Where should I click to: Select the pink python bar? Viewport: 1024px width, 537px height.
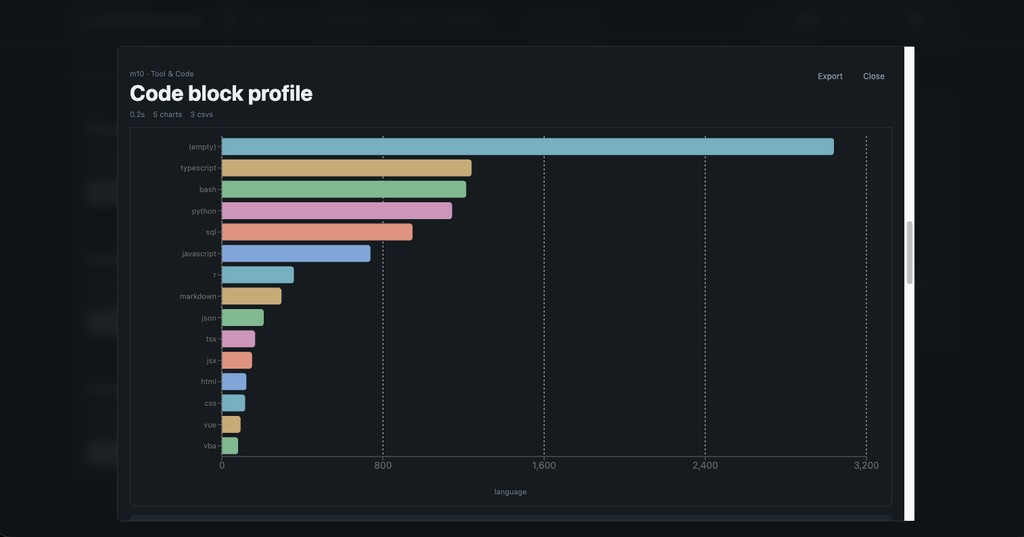336,211
